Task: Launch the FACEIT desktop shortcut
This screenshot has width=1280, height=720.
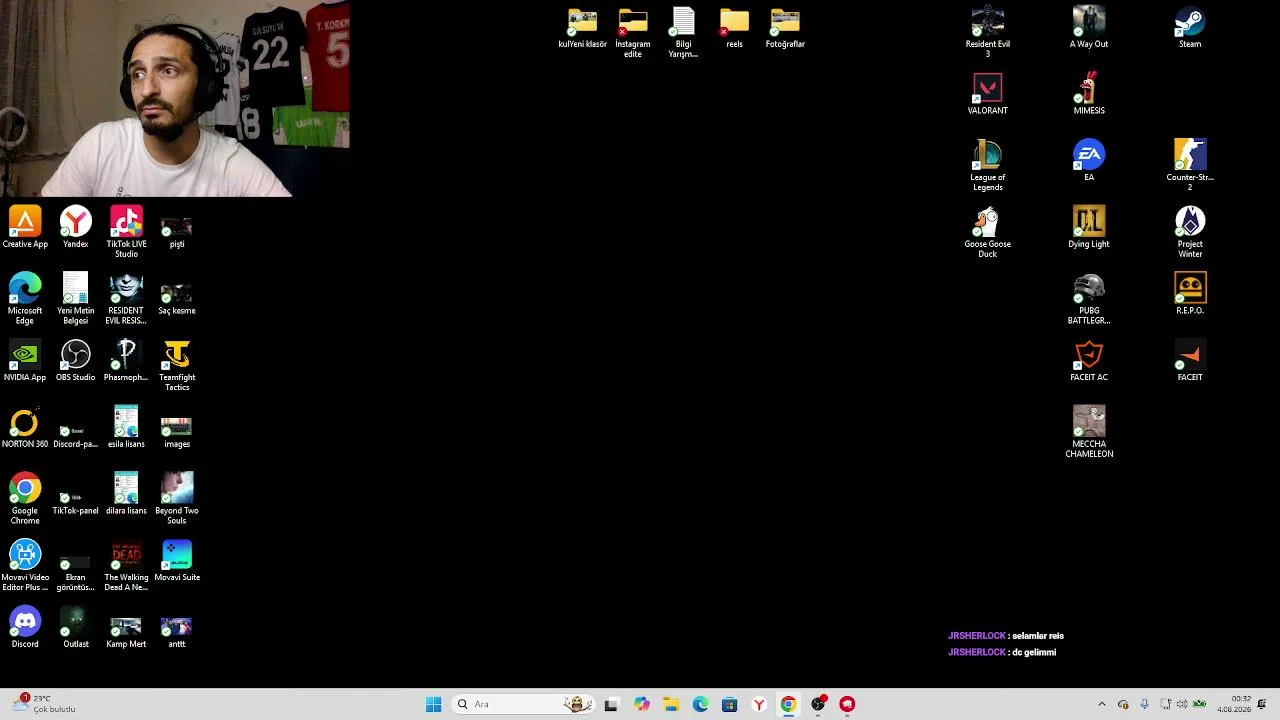Action: point(1190,360)
